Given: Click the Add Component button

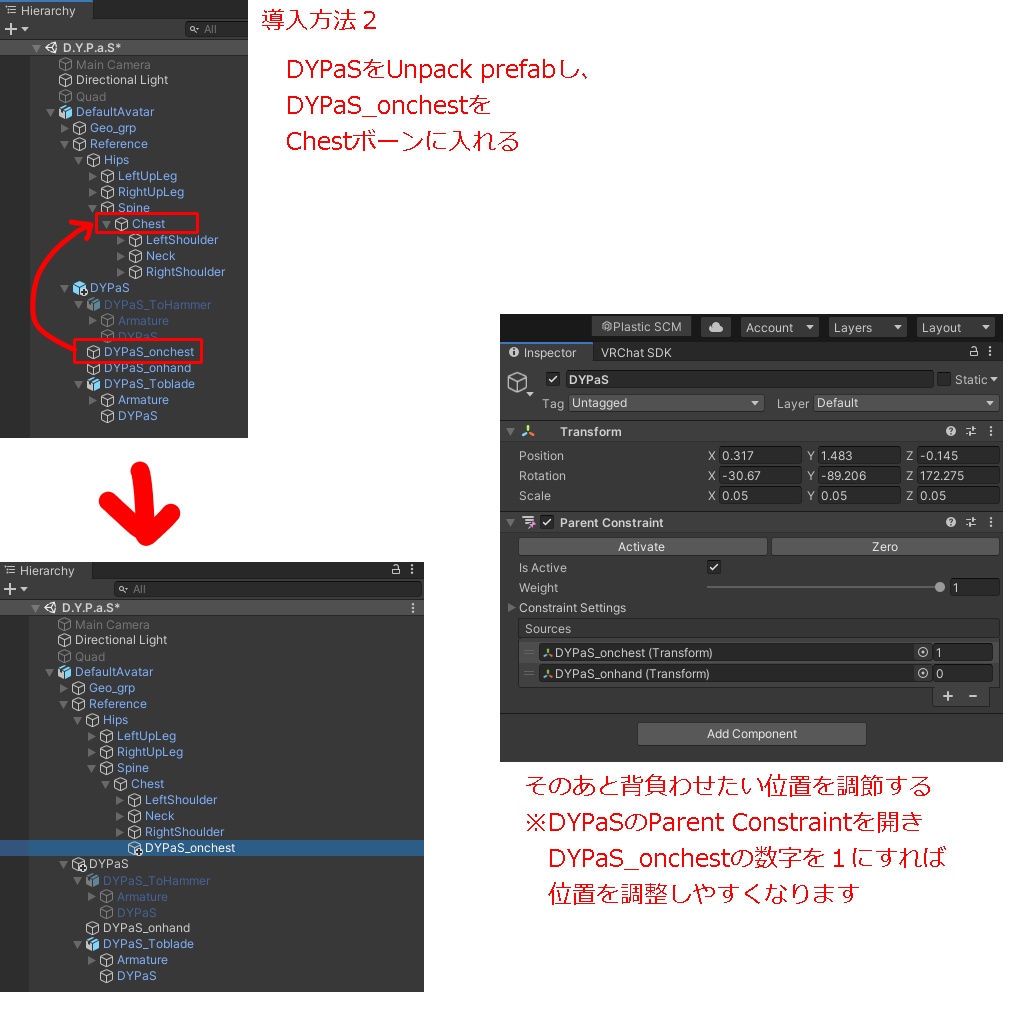Looking at the screenshot, I should (751, 733).
